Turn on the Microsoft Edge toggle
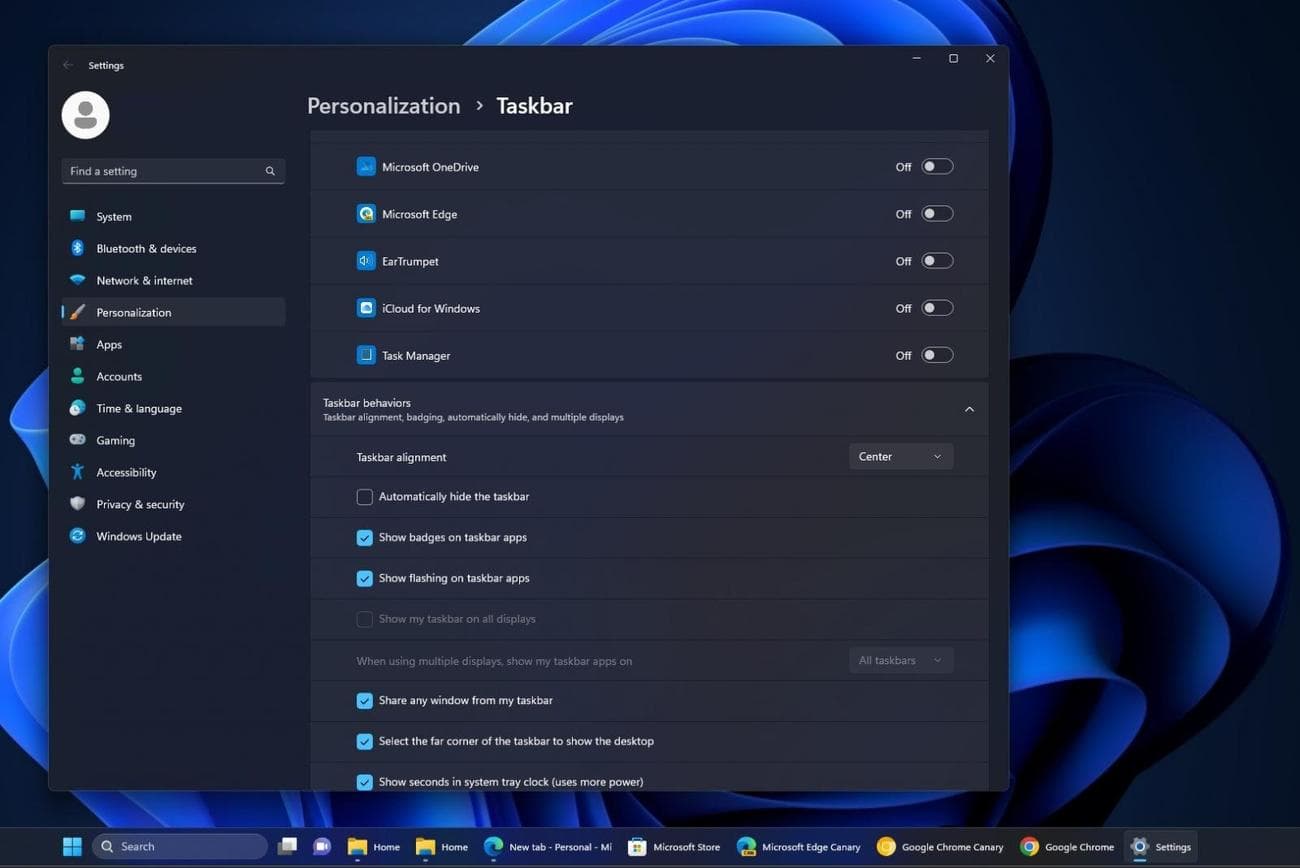Screen dimensions: 1300x868 pos(937,214)
